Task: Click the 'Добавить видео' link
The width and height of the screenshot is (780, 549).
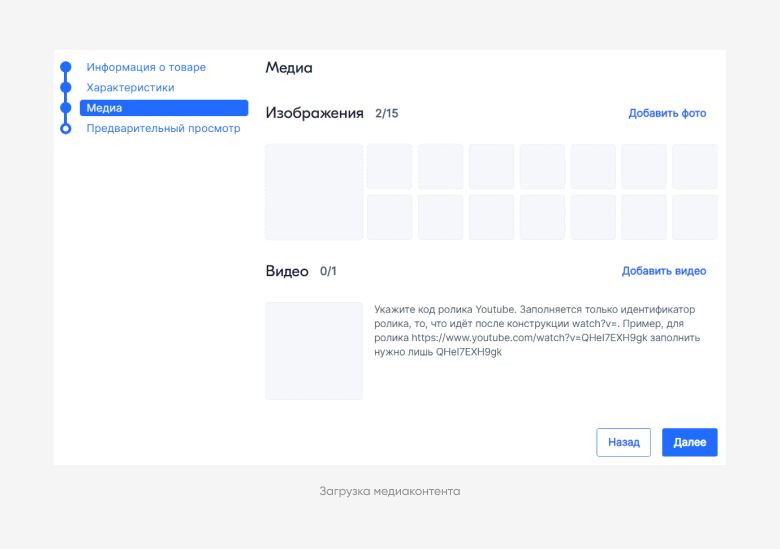Action: [x=664, y=271]
